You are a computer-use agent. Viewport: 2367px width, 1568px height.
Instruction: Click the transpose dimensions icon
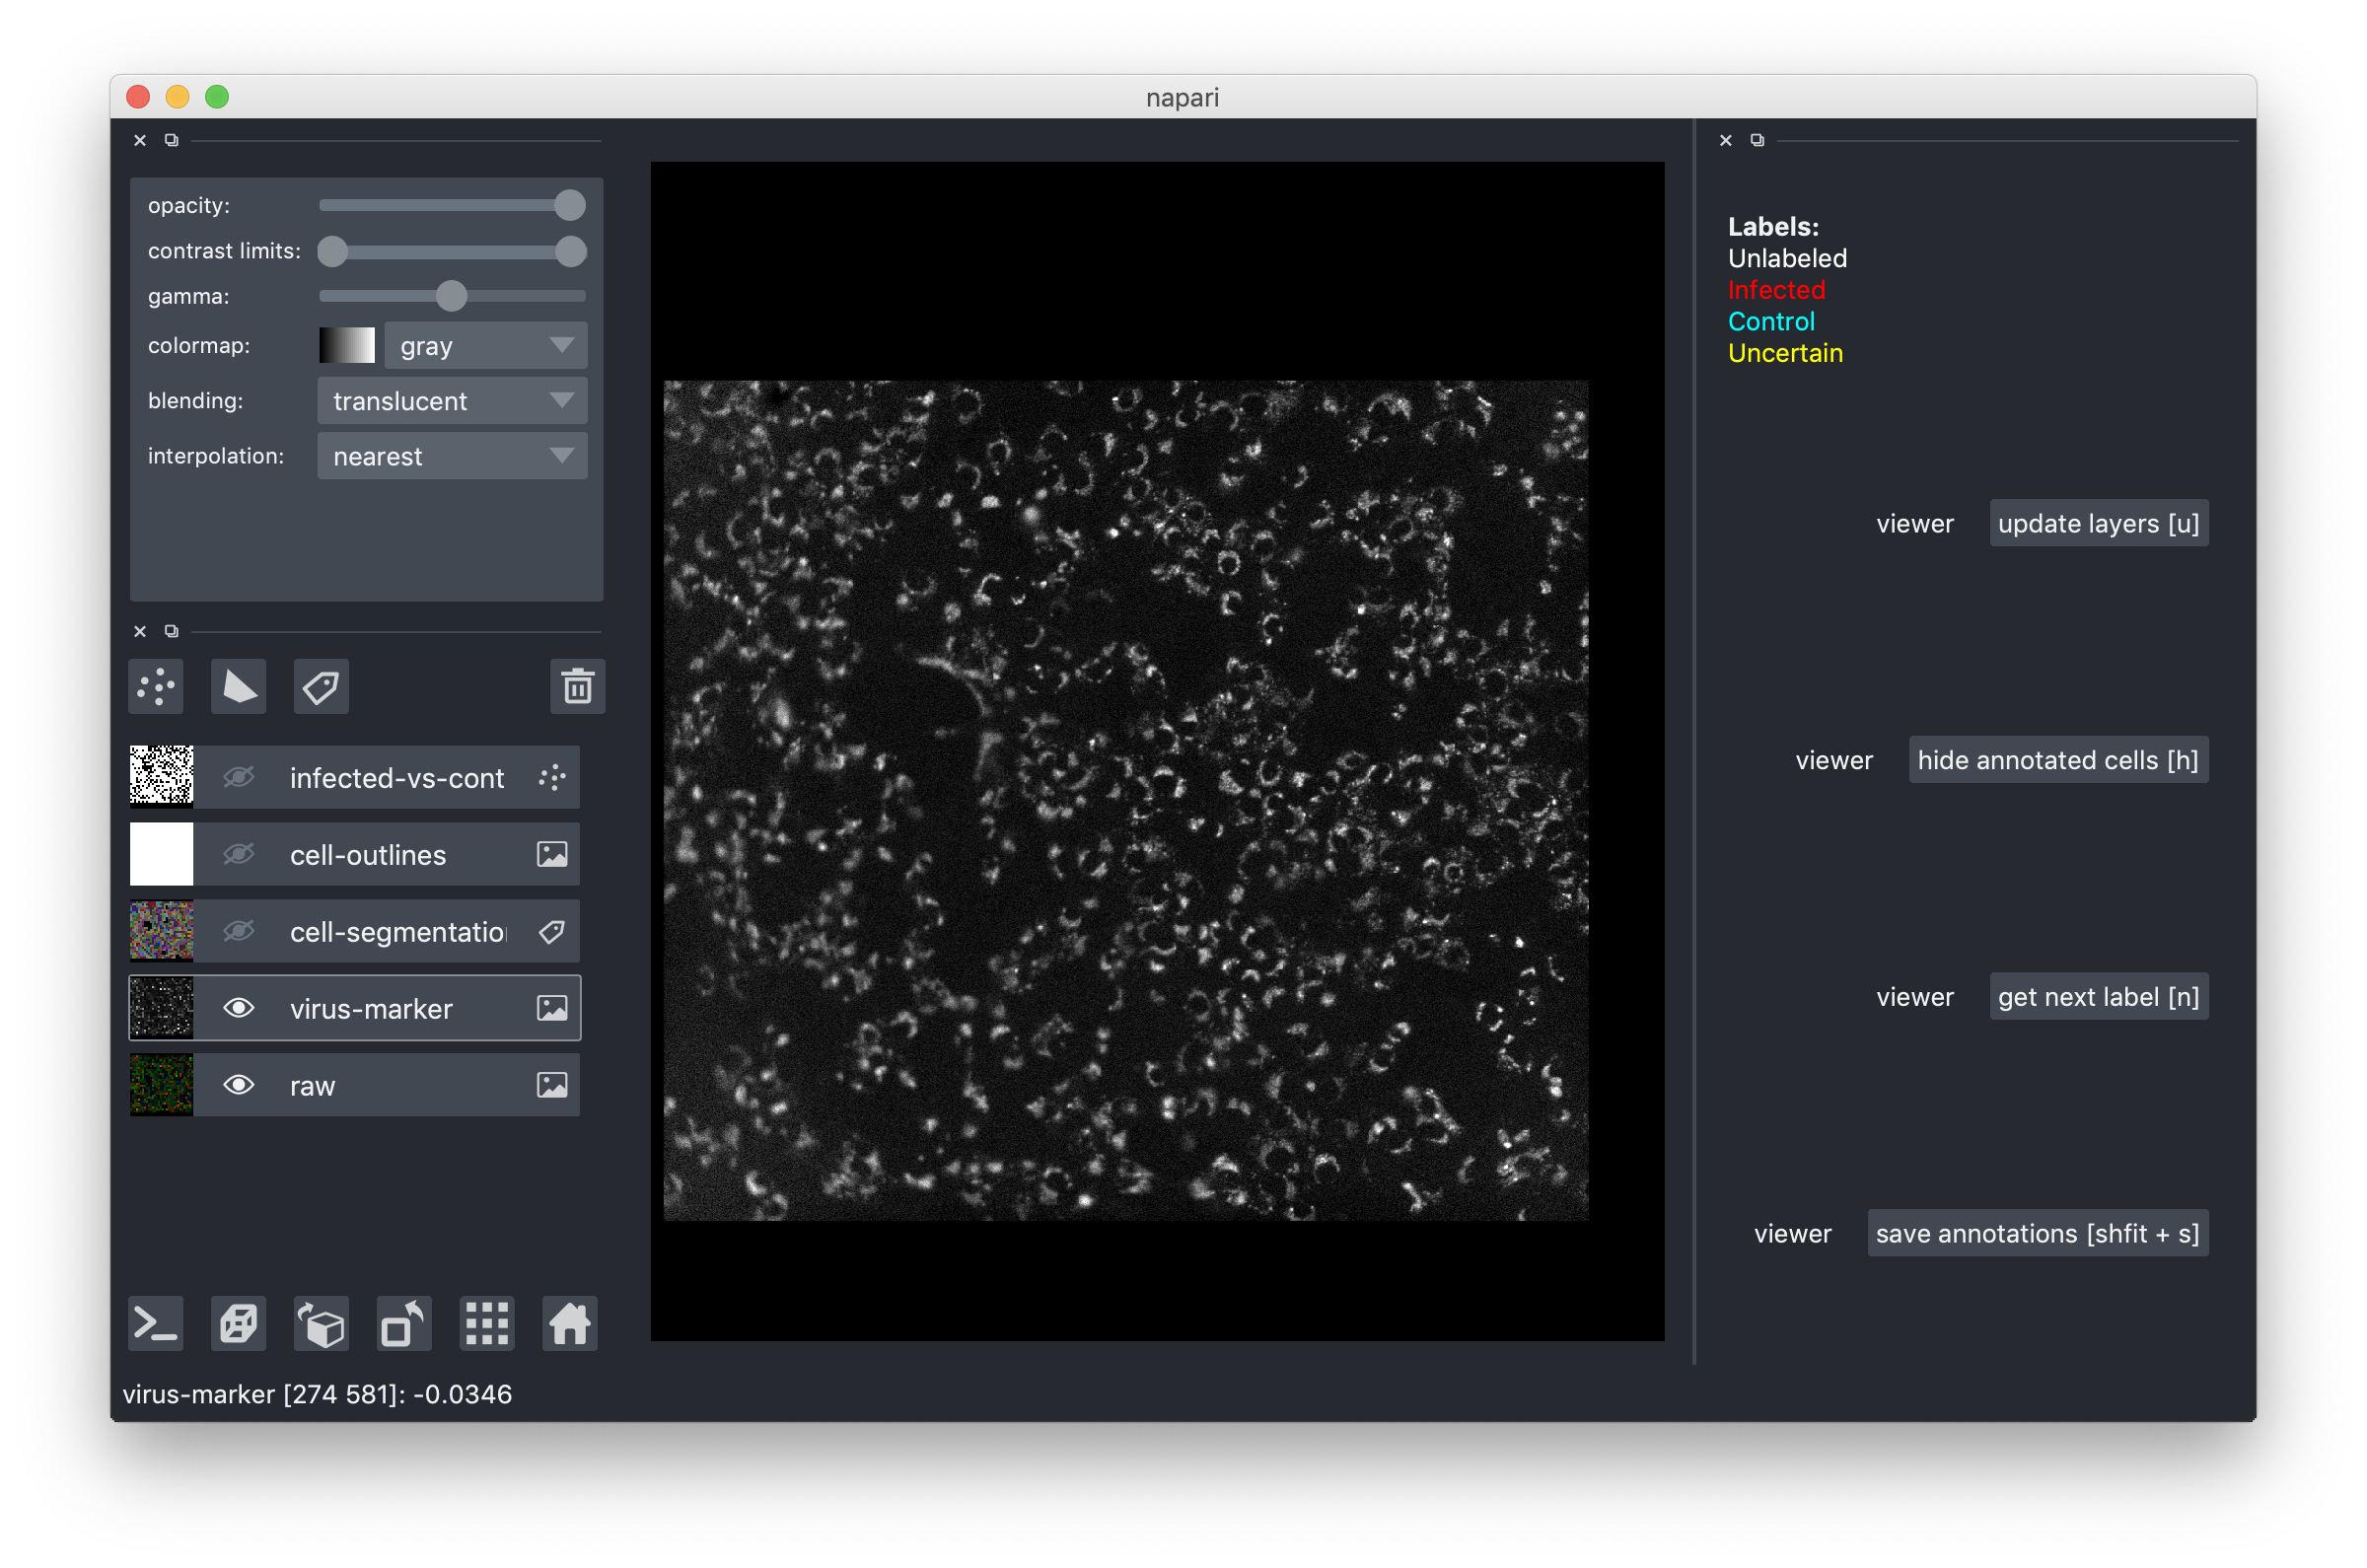[x=404, y=1324]
